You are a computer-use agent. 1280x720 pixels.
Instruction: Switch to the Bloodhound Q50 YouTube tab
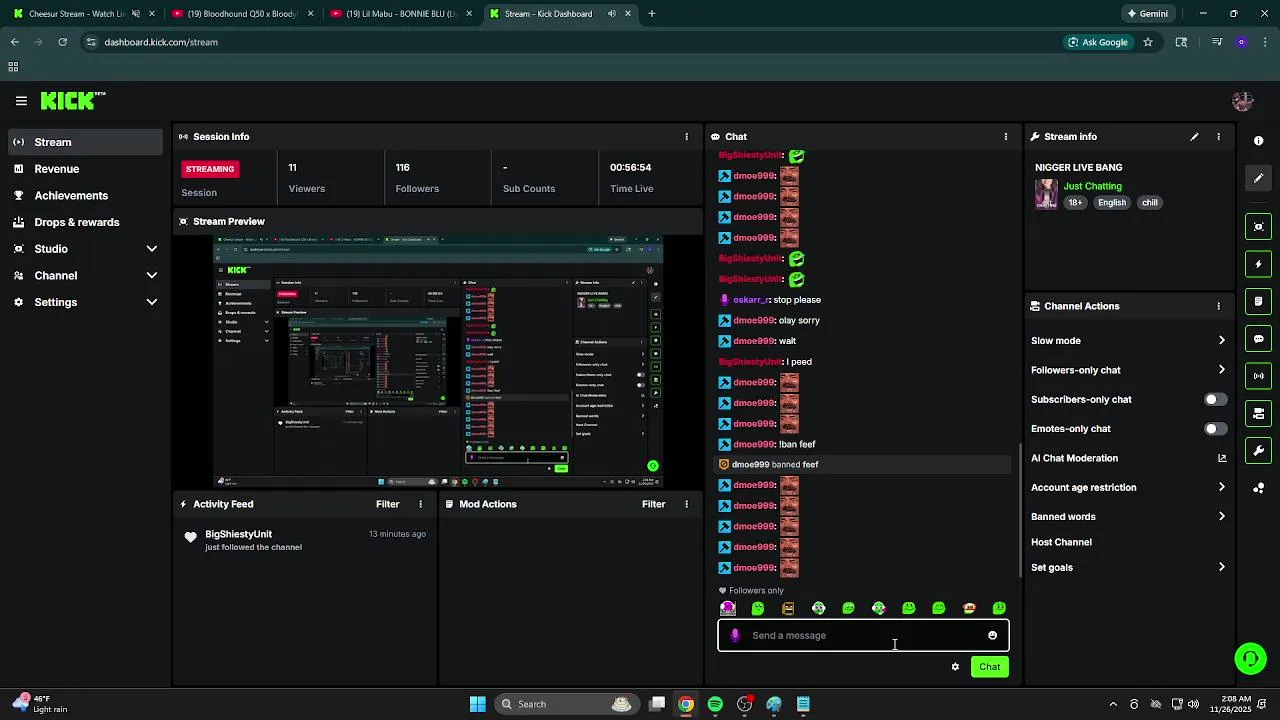[x=242, y=14]
